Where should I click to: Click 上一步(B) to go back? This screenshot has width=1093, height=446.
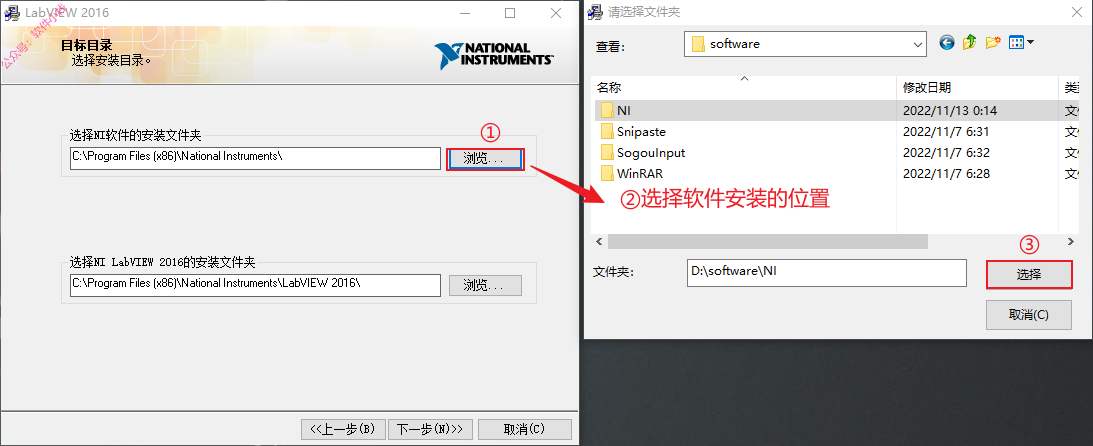point(342,429)
